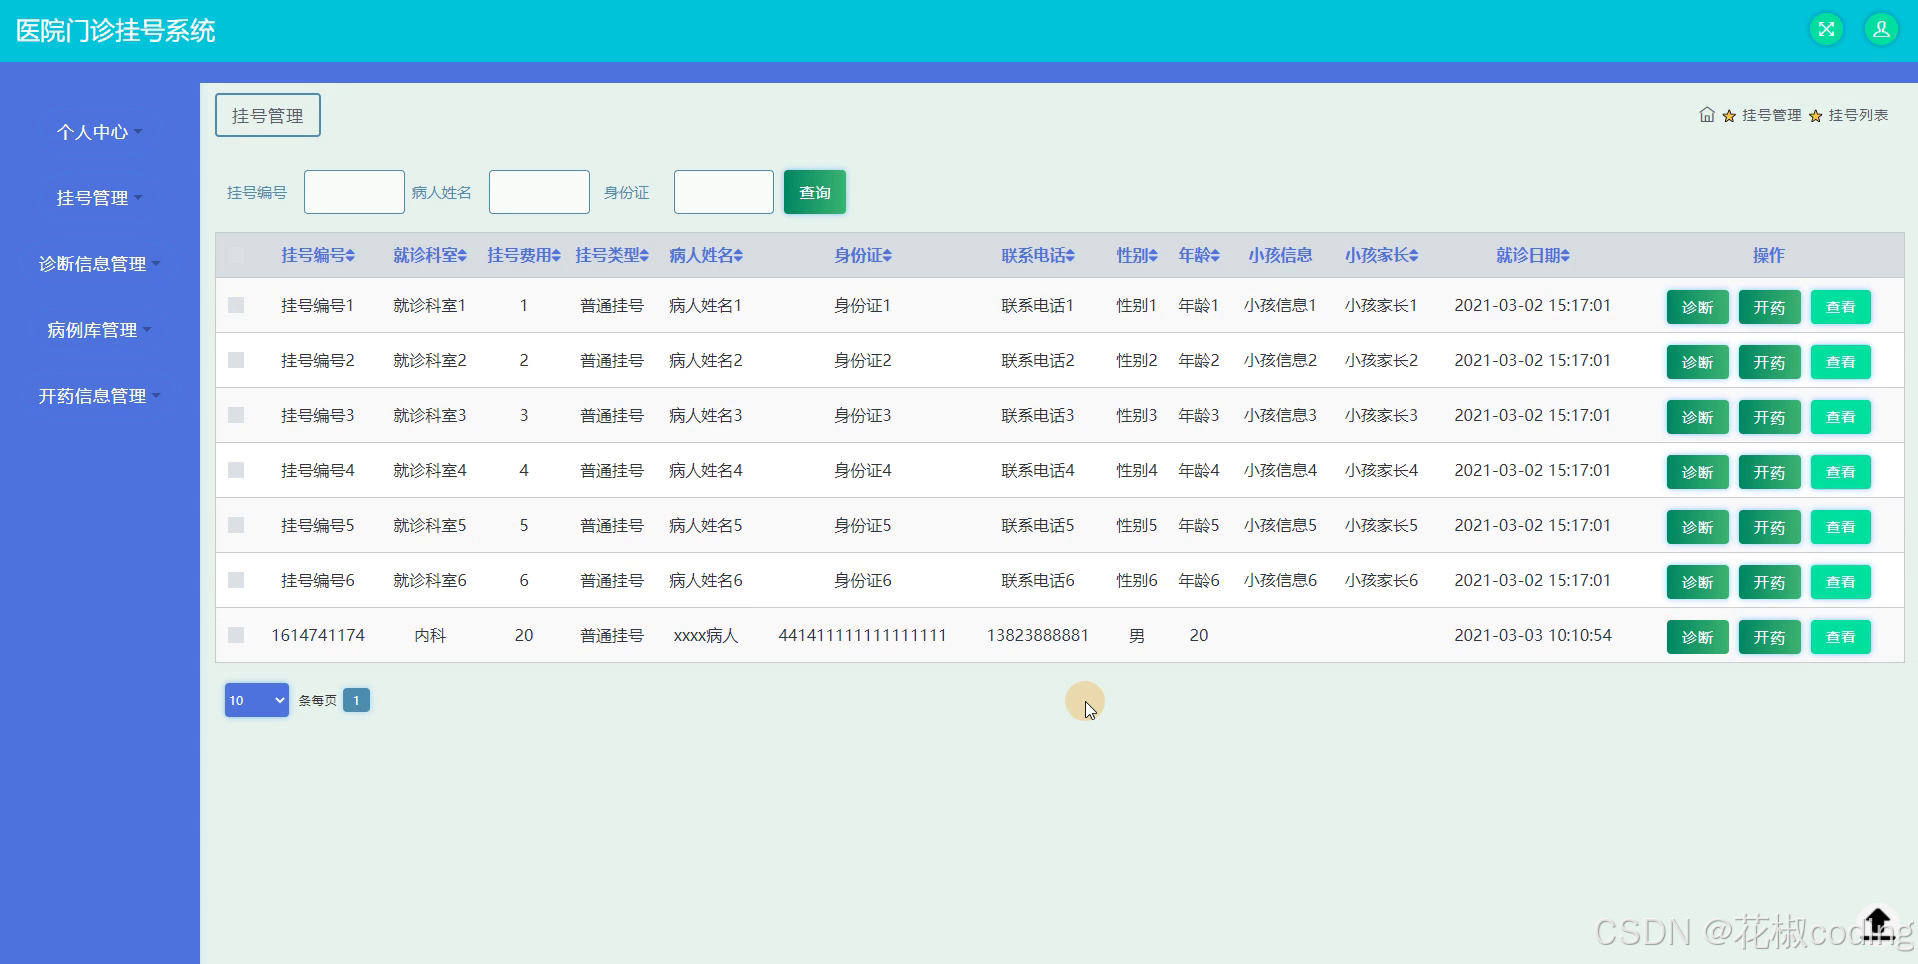Open the rows-per-page dropdown showing 10

[x=256, y=700]
